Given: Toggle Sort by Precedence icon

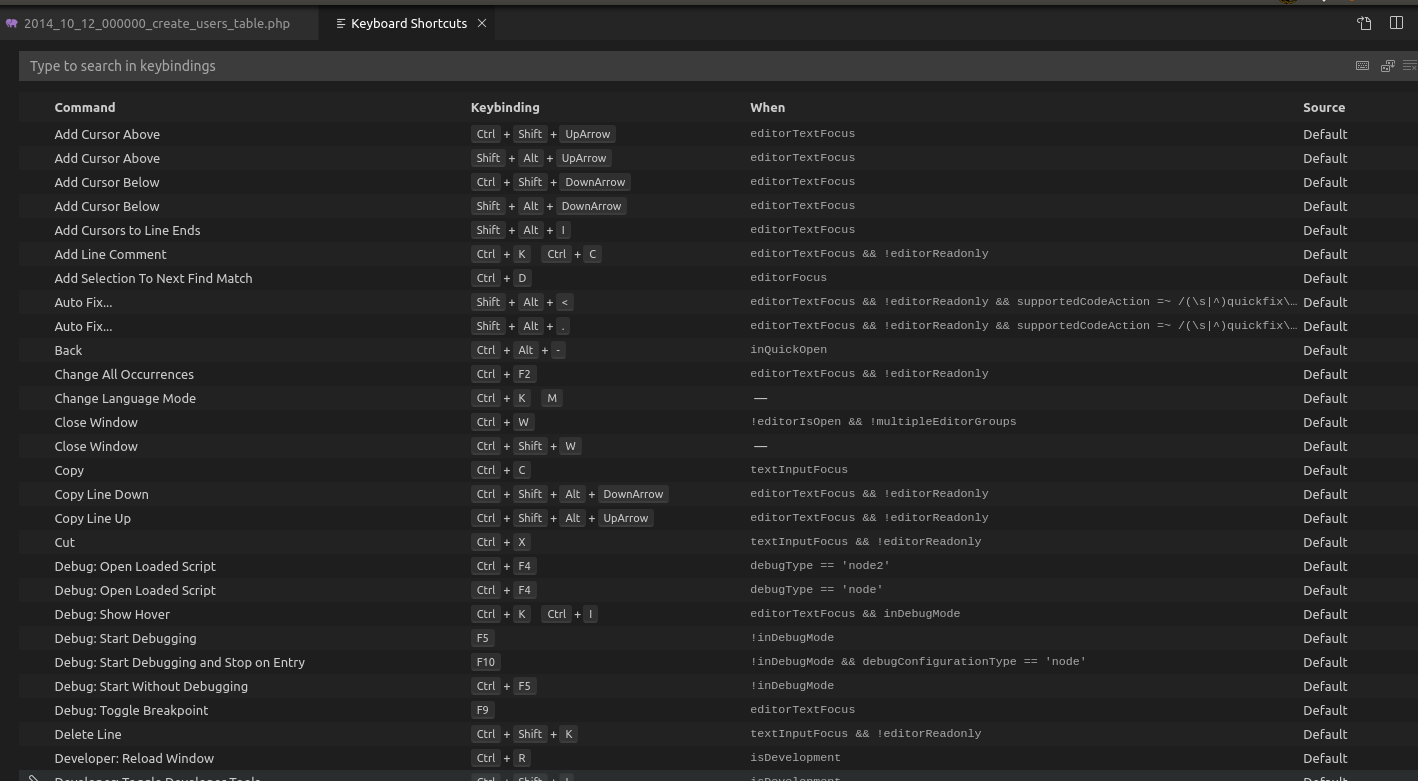Looking at the screenshot, I should [x=1387, y=66].
